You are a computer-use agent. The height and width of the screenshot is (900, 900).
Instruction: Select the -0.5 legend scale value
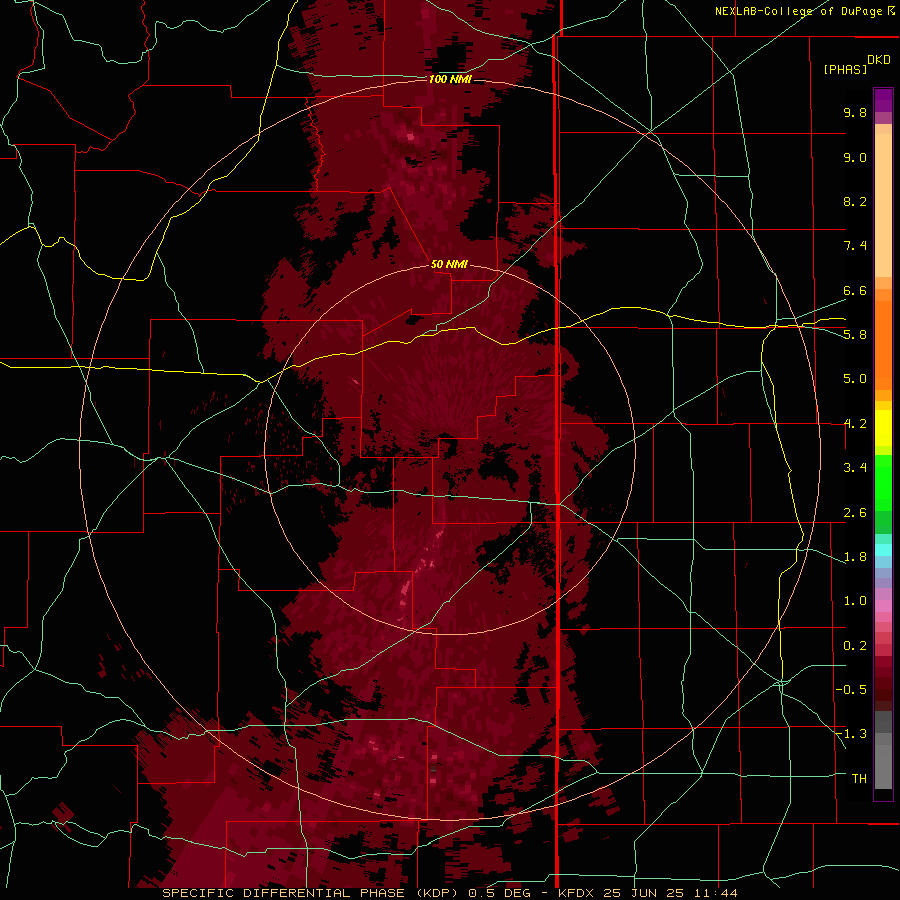[x=851, y=690]
